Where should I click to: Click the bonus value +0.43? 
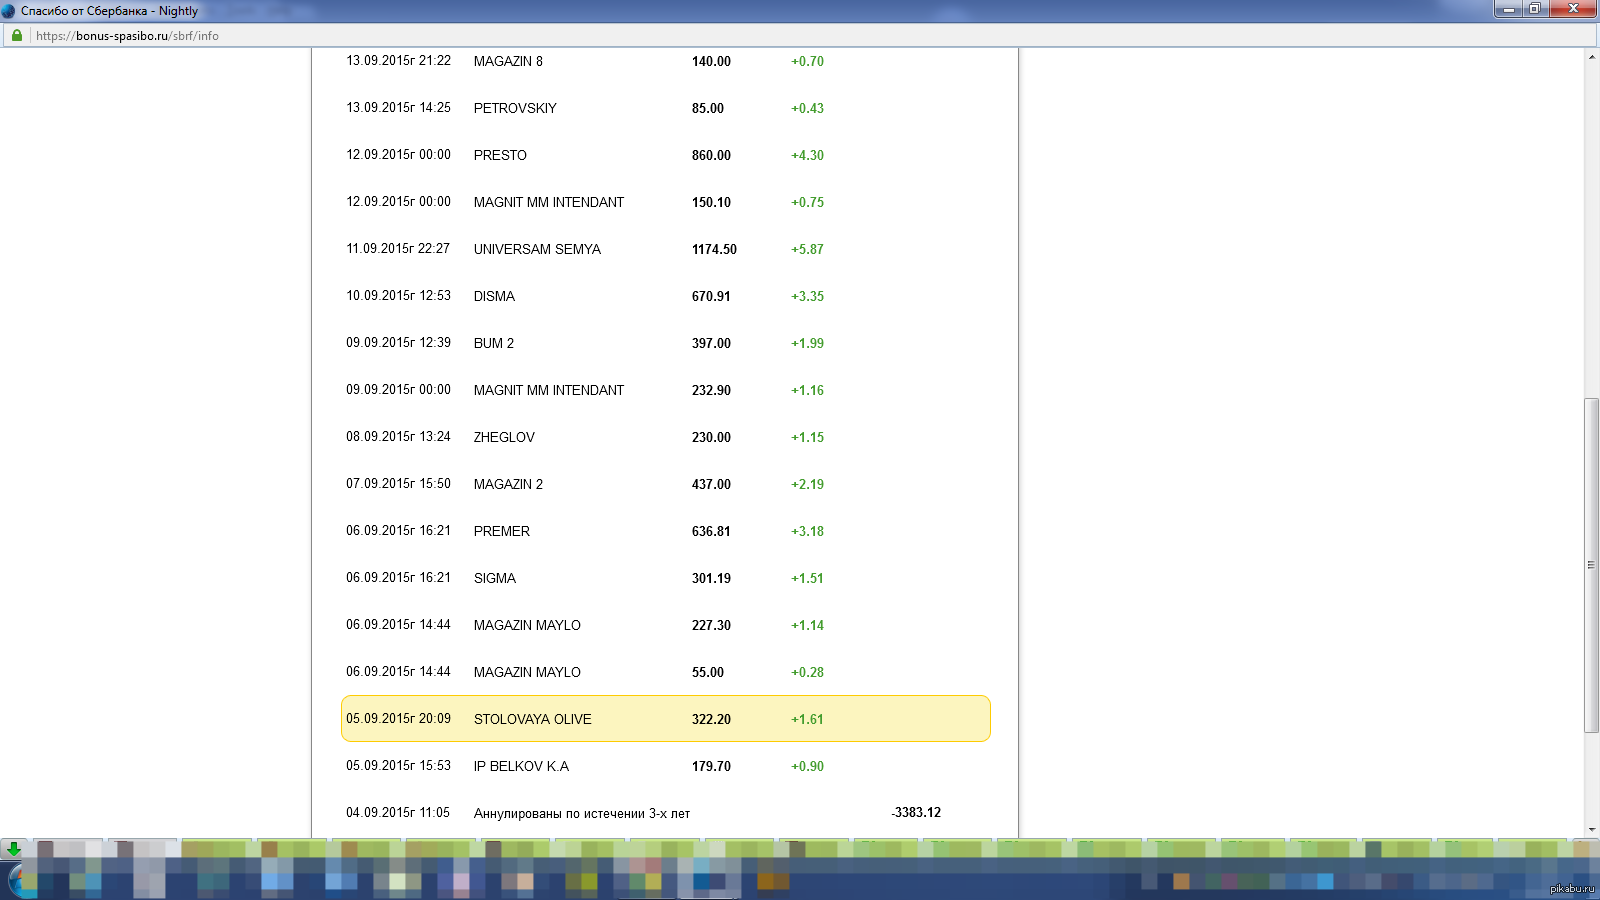[x=807, y=108]
